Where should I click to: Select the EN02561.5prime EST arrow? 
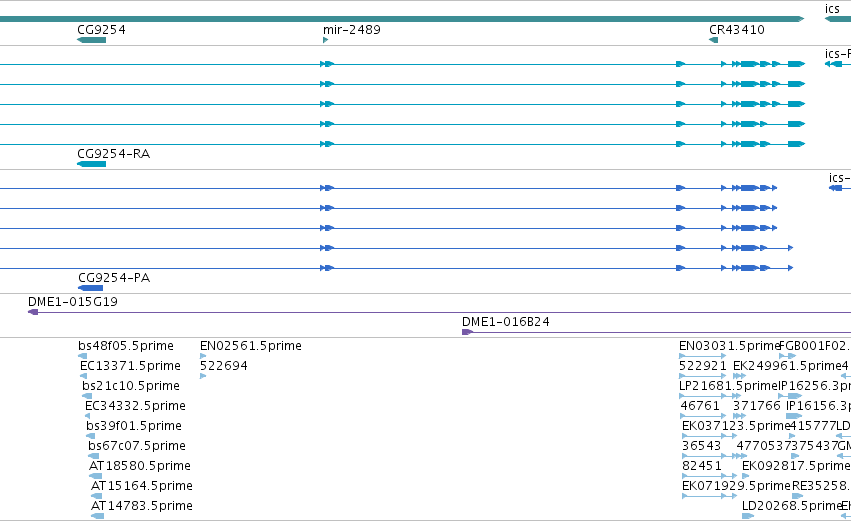[x=203, y=356]
